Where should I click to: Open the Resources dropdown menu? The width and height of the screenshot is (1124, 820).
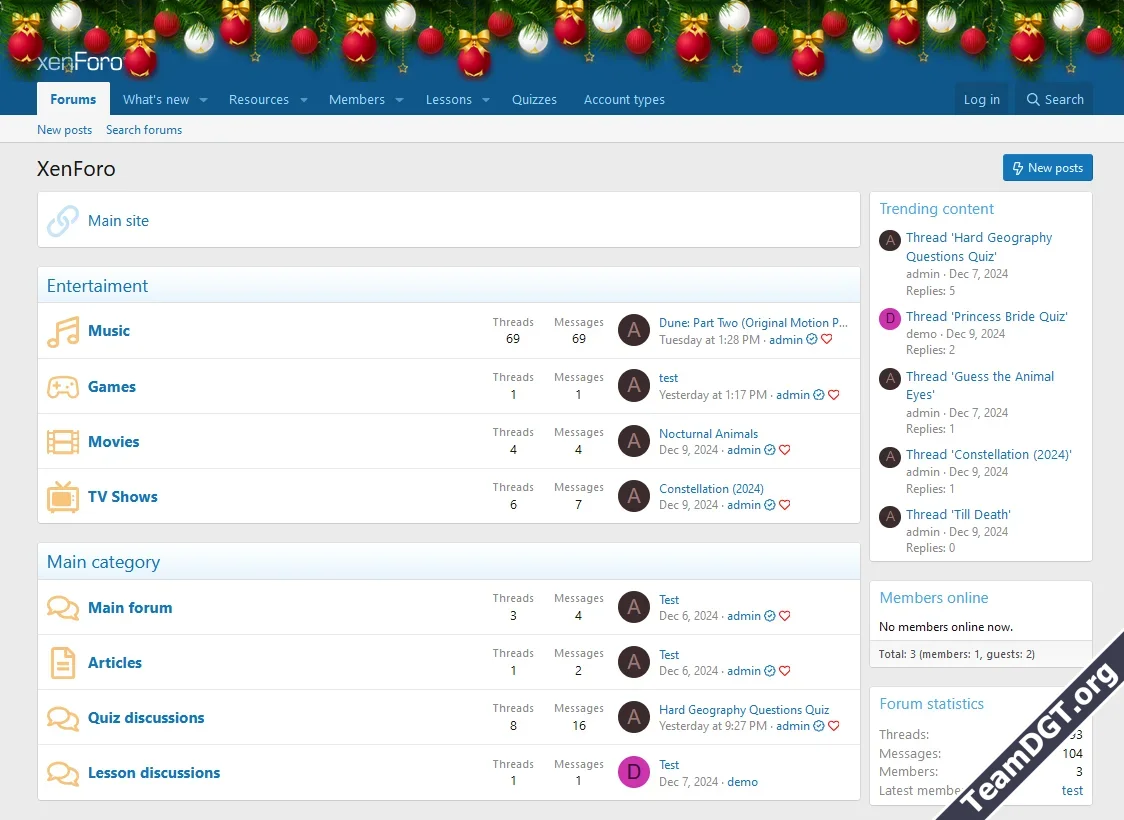click(303, 100)
